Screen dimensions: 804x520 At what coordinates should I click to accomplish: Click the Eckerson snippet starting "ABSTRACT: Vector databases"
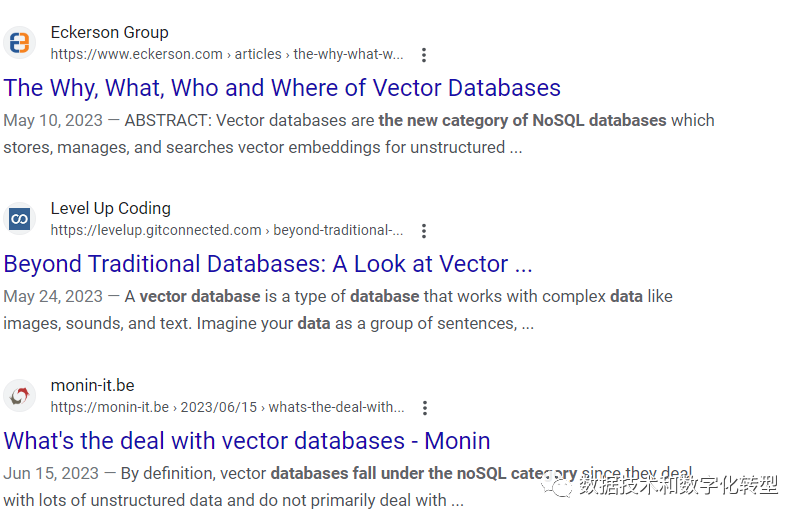(x=358, y=134)
